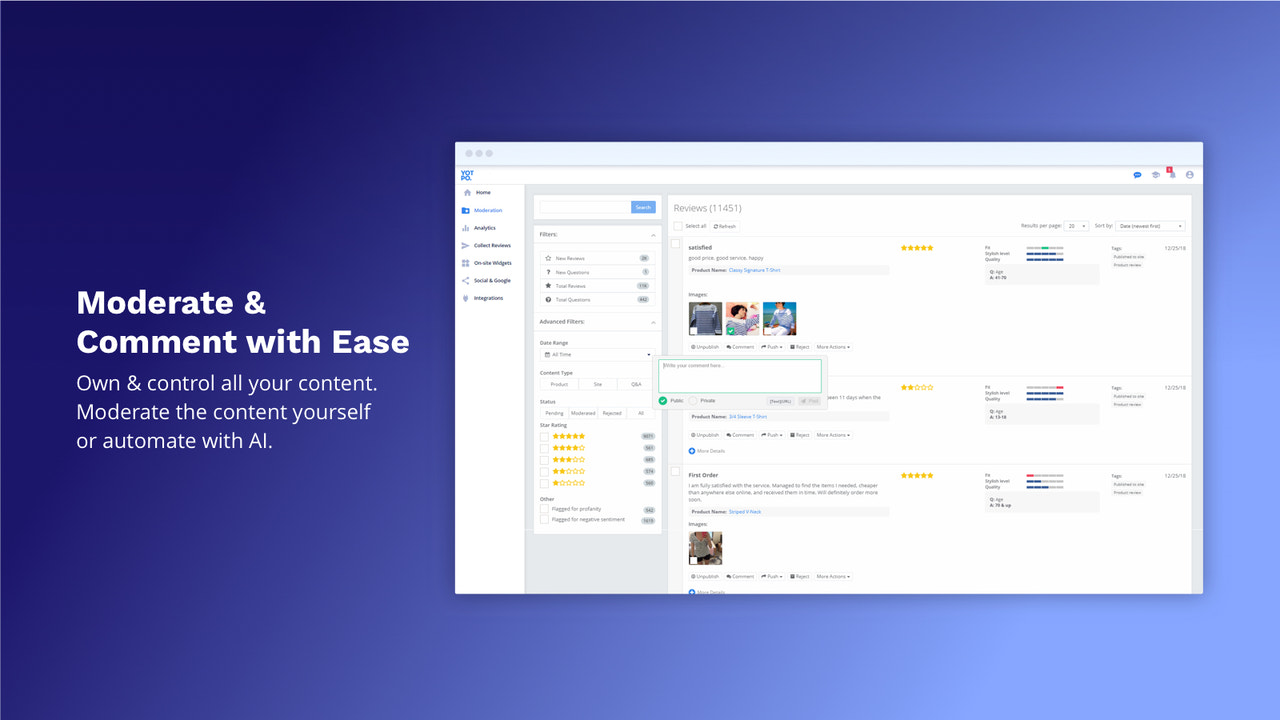
Task: Comment on the "satisfied" review
Action: (740, 347)
